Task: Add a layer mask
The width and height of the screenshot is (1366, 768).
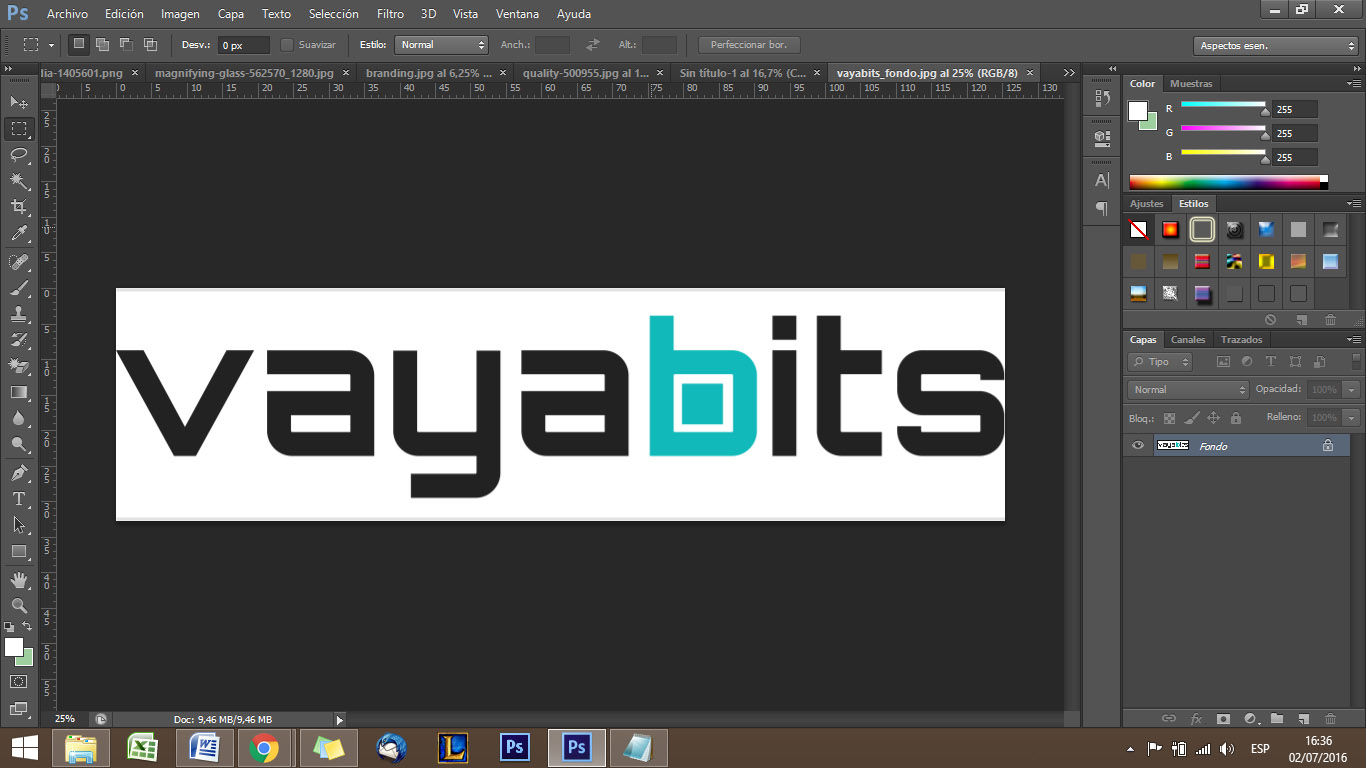Action: click(x=1223, y=718)
